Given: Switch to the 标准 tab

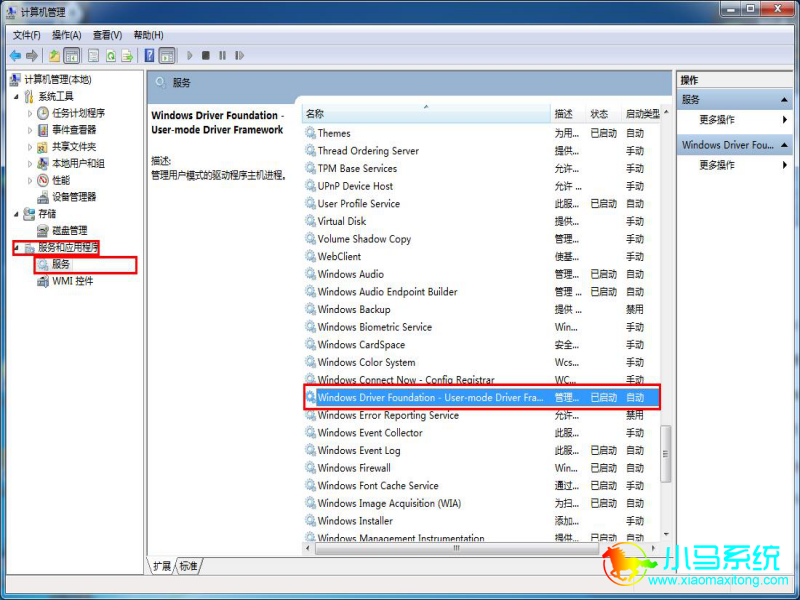Looking at the screenshot, I should click(x=188, y=566).
